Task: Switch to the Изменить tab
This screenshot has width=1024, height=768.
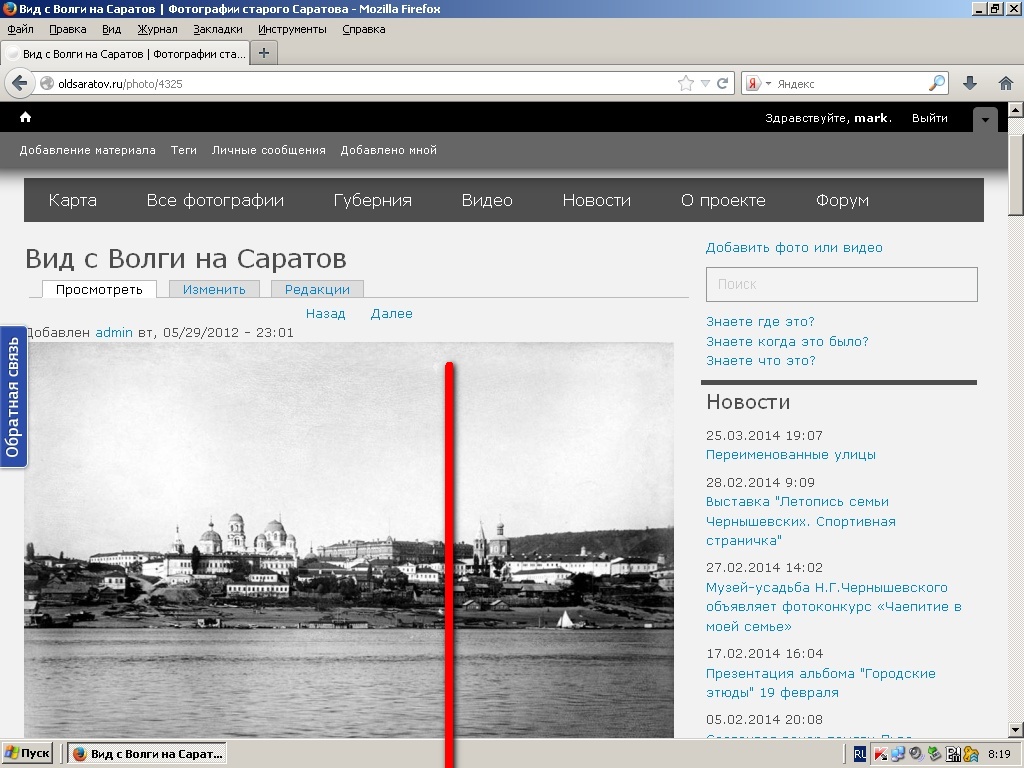Action: [x=214, y=289]
